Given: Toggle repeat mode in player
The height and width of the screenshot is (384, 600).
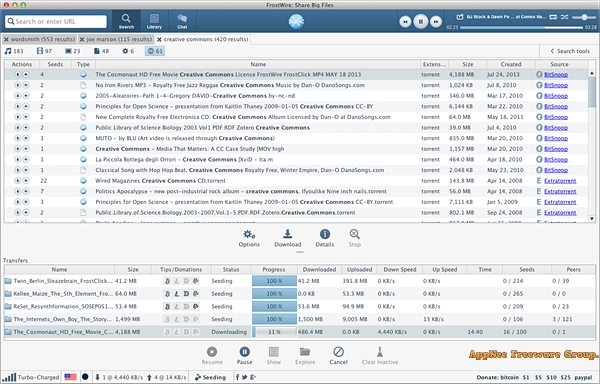Looking at the screenshot, I should [553, 17].
